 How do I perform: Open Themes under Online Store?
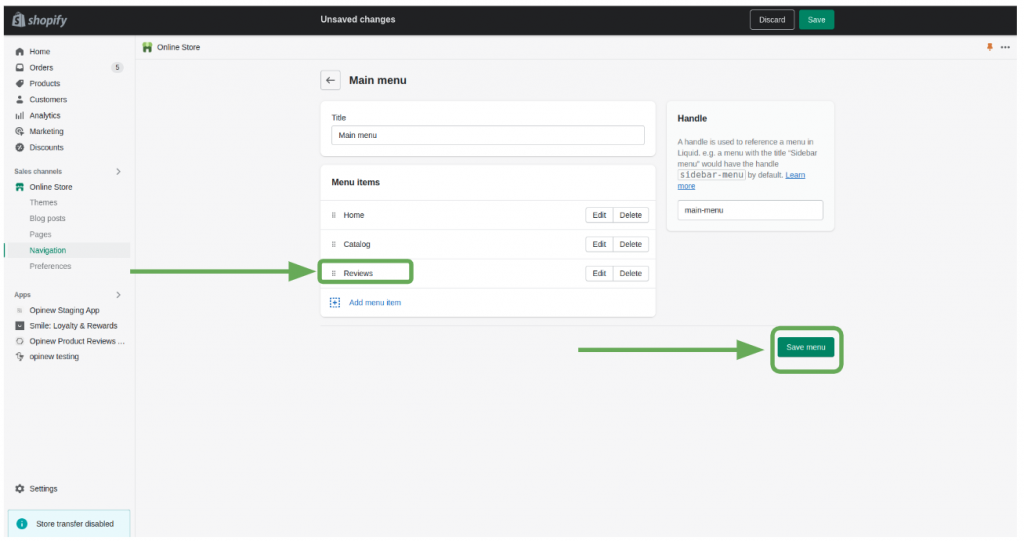(x=43, y=203)
